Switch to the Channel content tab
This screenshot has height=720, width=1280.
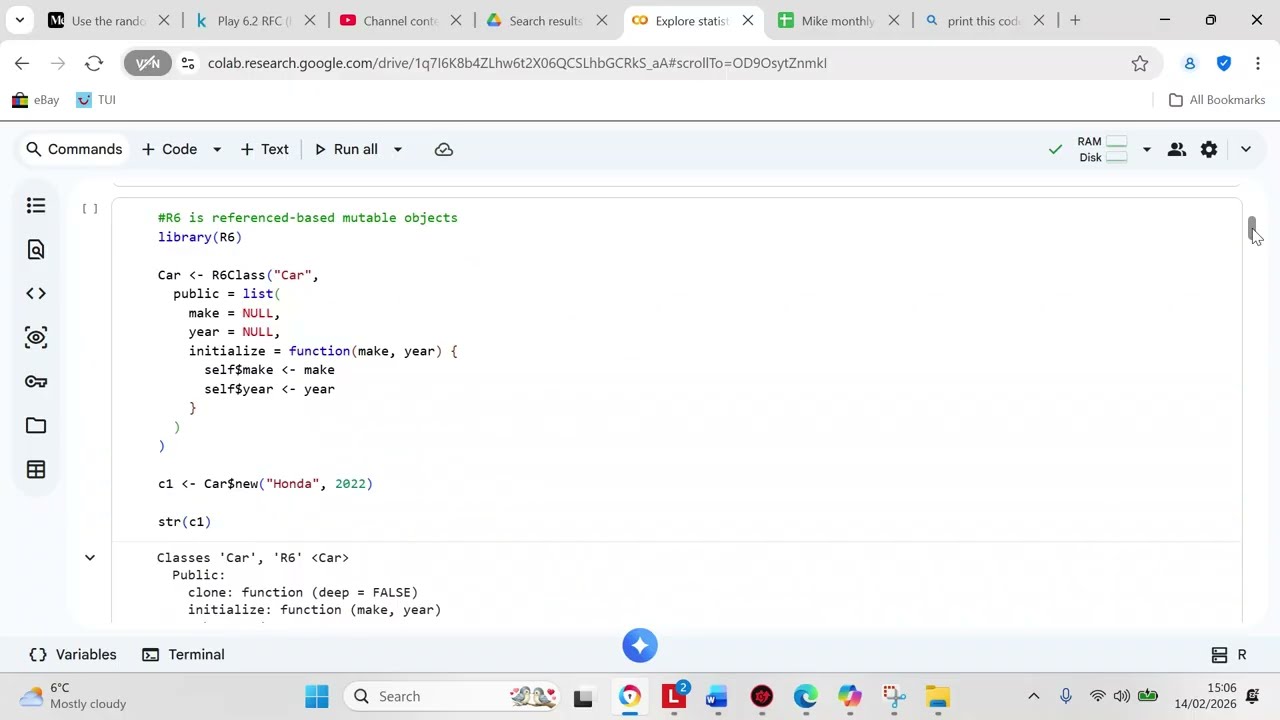(400, 20)
